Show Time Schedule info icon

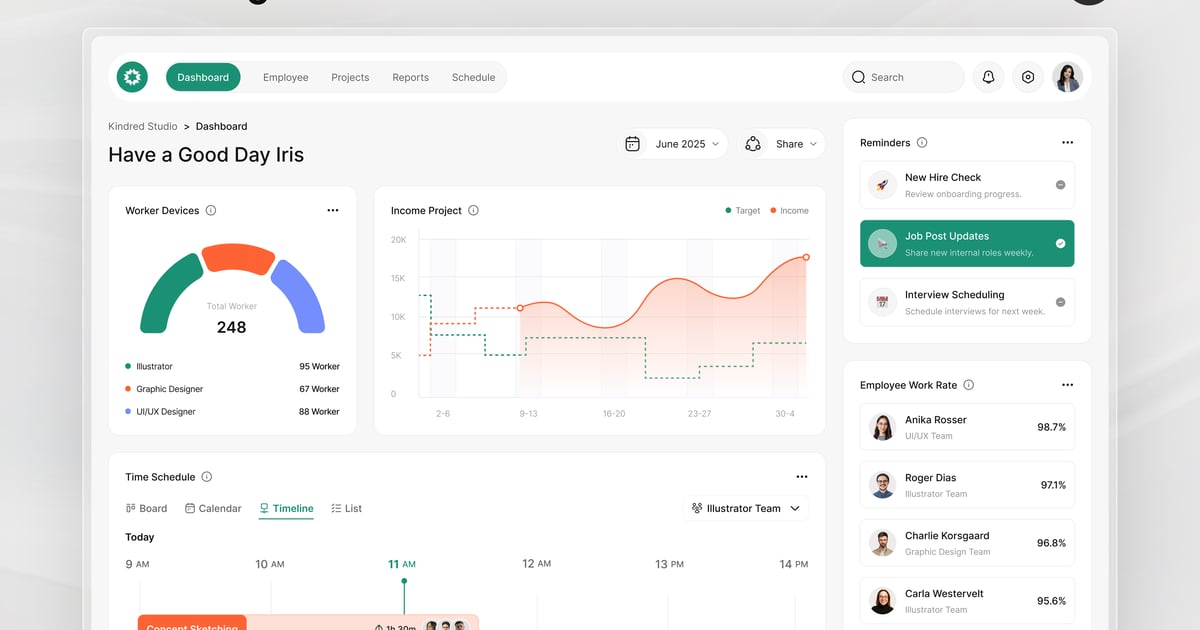206,477
